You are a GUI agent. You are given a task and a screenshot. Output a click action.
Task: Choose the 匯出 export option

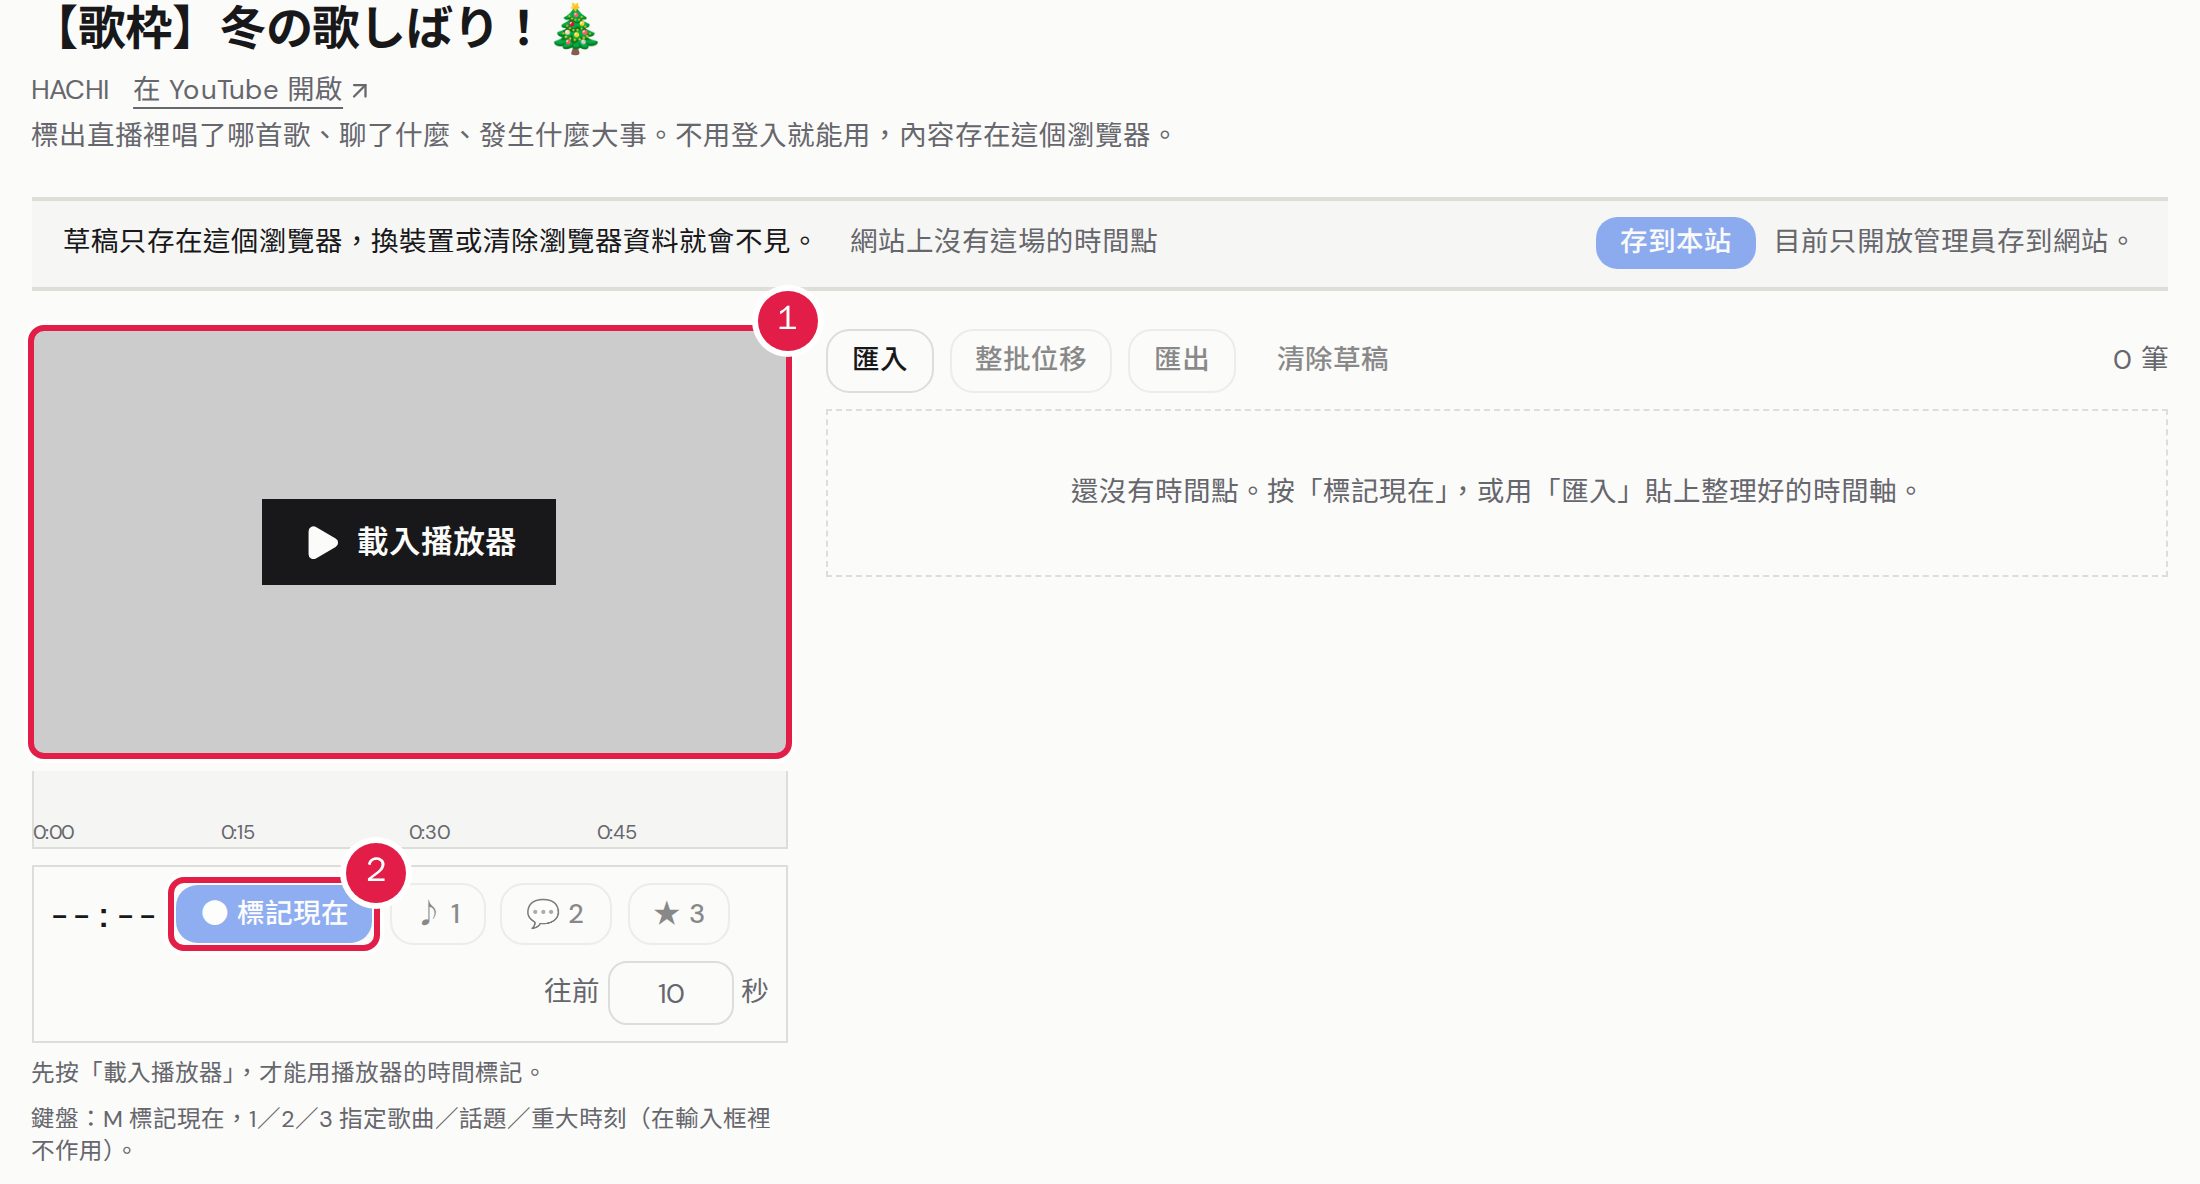[x=1181, y=360]
